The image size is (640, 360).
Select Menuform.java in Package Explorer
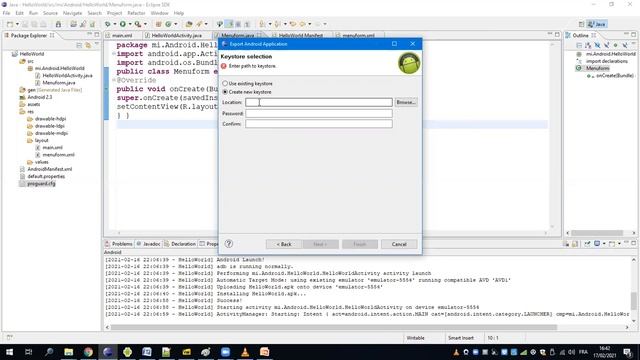[x=59, y=83]
